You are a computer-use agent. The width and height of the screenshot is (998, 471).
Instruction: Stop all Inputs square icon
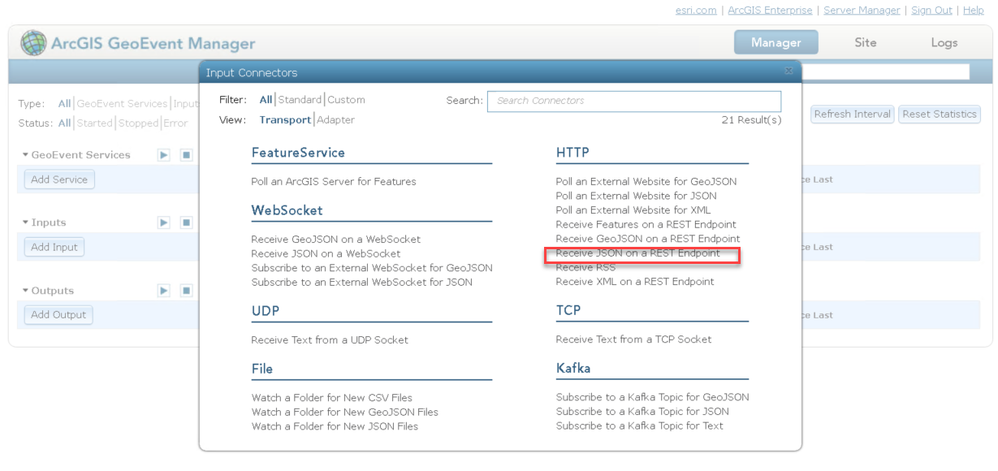(x=186, y=222)
